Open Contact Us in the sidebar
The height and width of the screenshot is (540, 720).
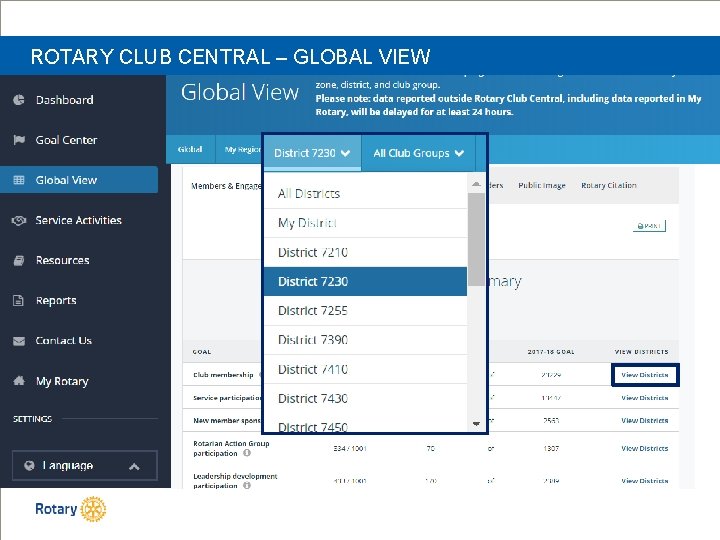[63, 340]
